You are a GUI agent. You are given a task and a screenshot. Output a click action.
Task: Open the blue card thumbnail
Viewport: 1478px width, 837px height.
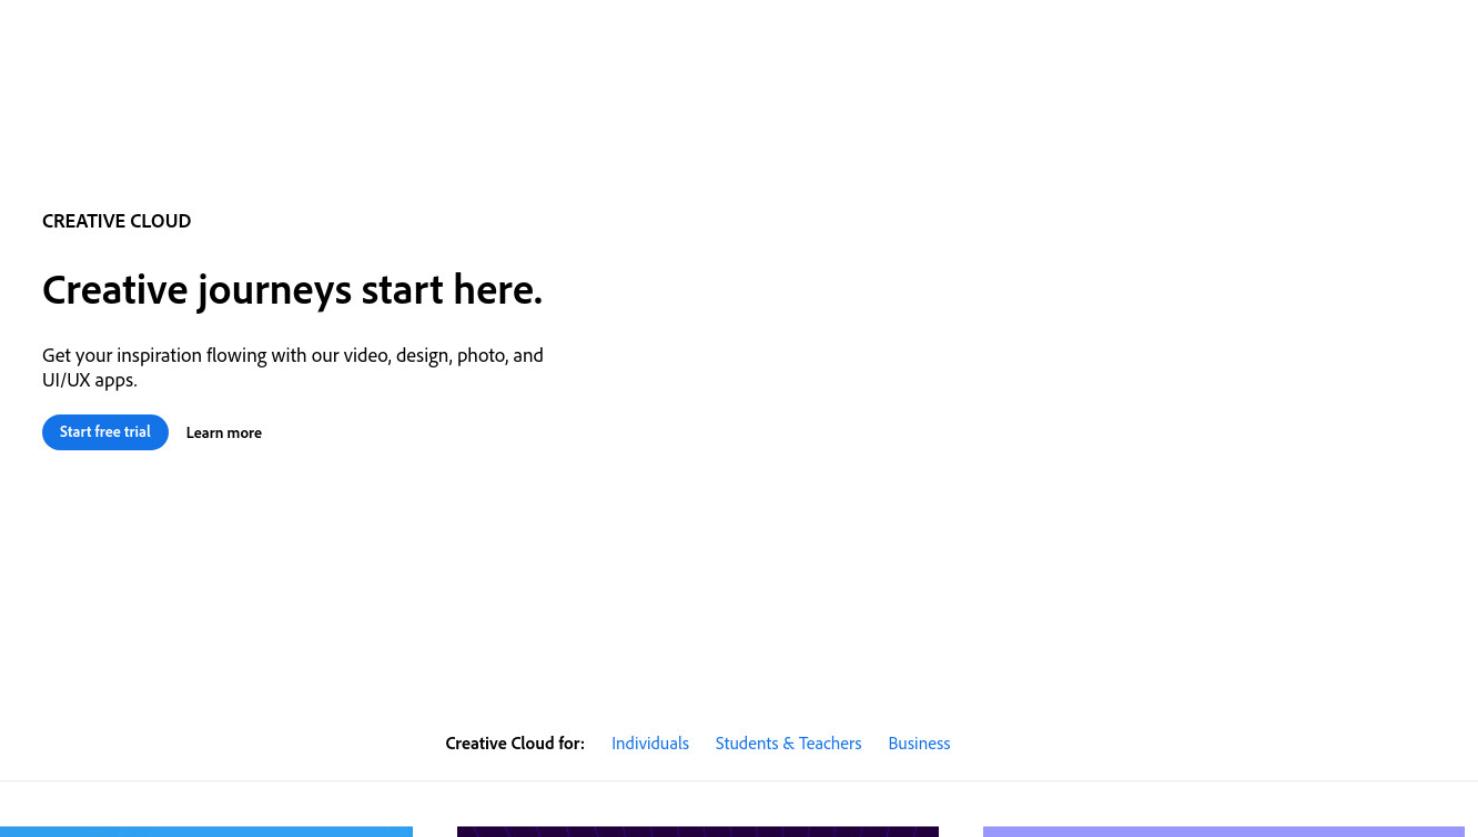(x=206, y=832)
